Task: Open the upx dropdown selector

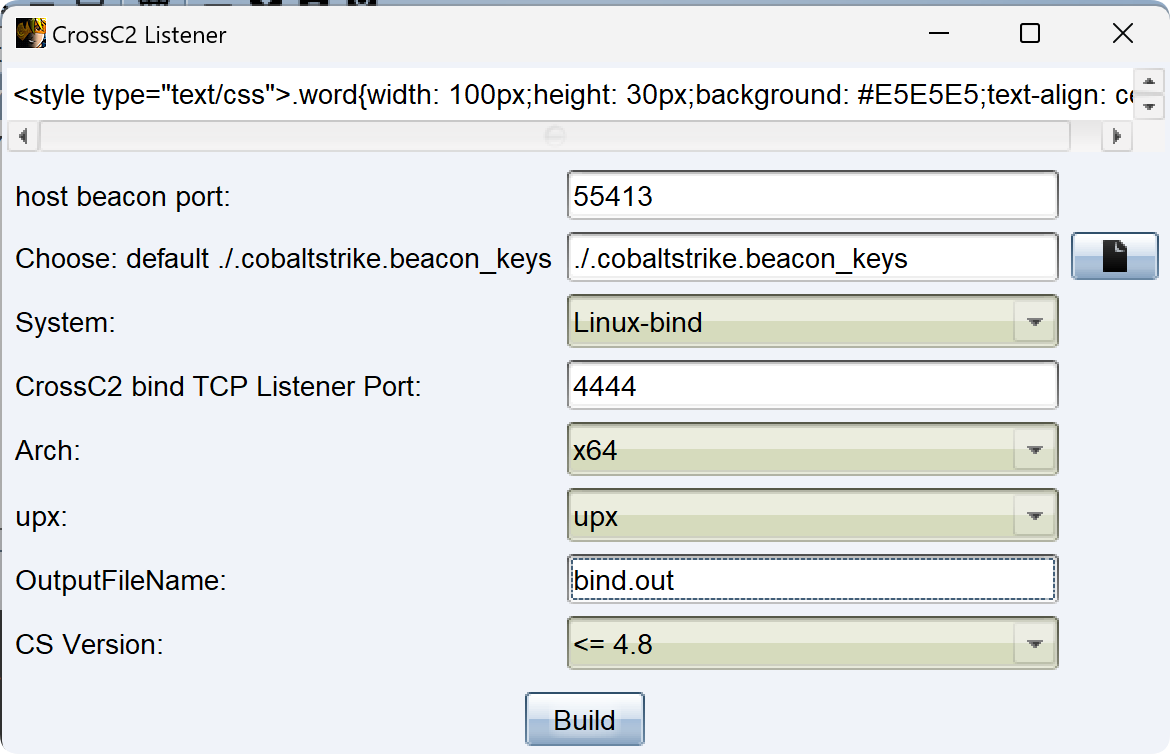Action: pos(813,515)
